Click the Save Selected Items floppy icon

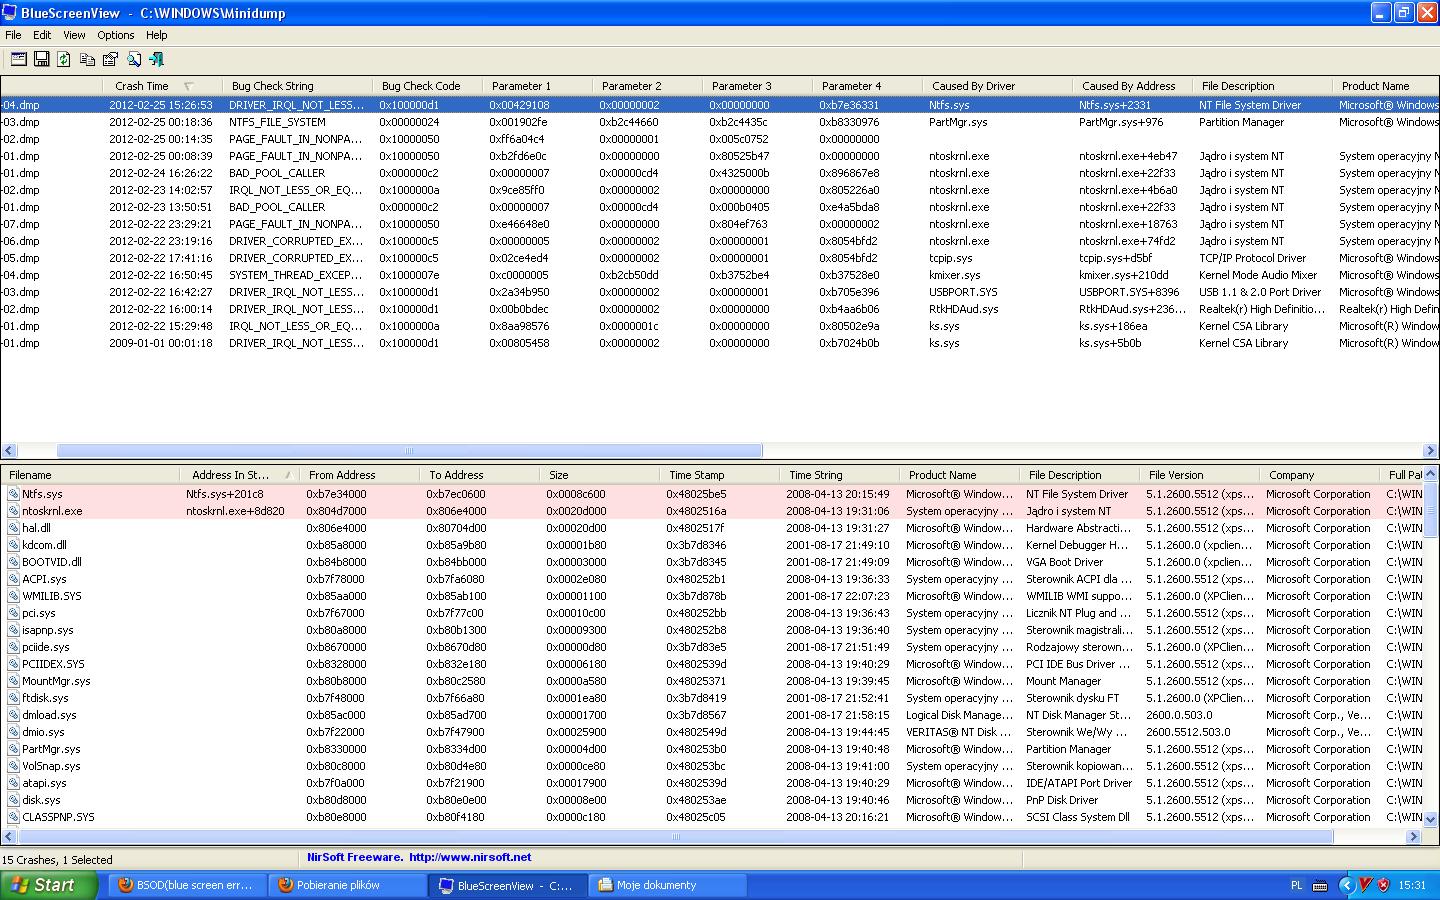(x=41, y=59)
